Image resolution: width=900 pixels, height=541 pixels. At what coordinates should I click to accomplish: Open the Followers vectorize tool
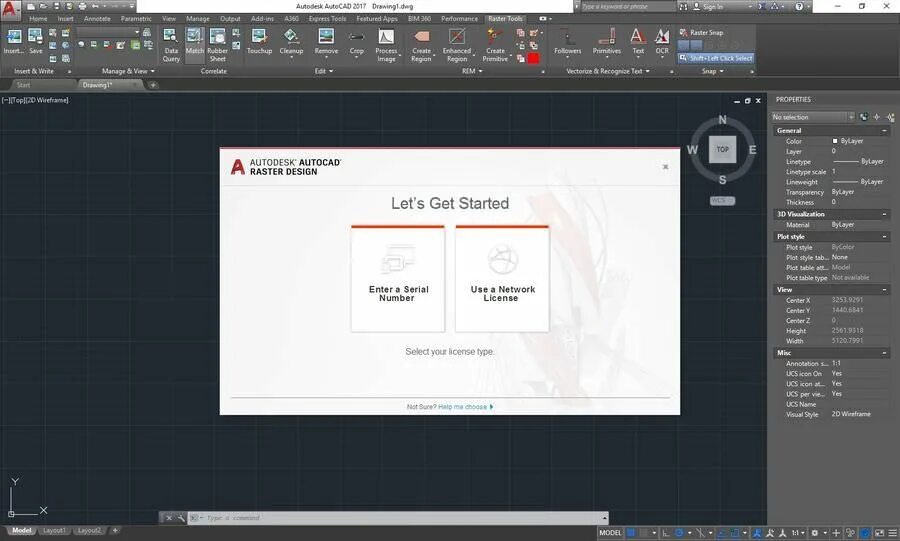[x=567, y=42]
